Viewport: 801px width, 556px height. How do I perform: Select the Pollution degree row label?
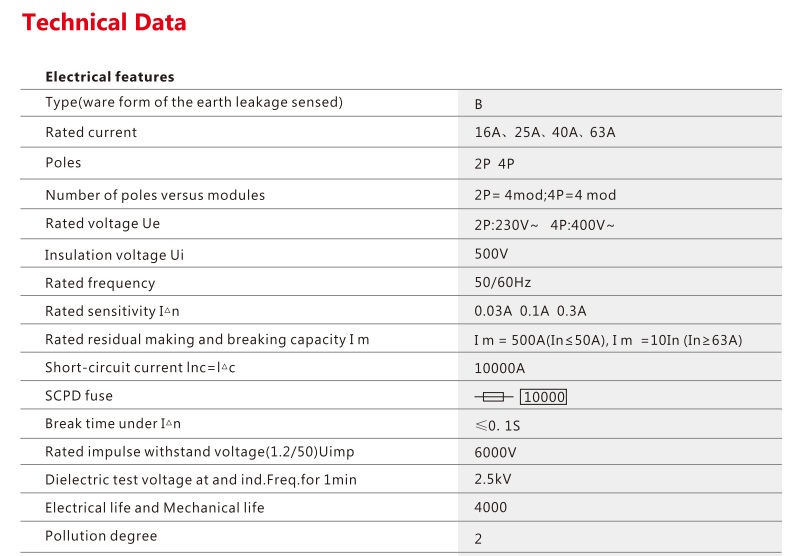pyautogui.click(x=101, y=536)
